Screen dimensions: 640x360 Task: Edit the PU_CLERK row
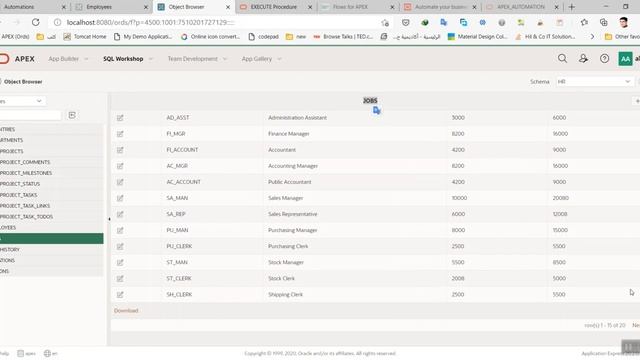point(120,246)
